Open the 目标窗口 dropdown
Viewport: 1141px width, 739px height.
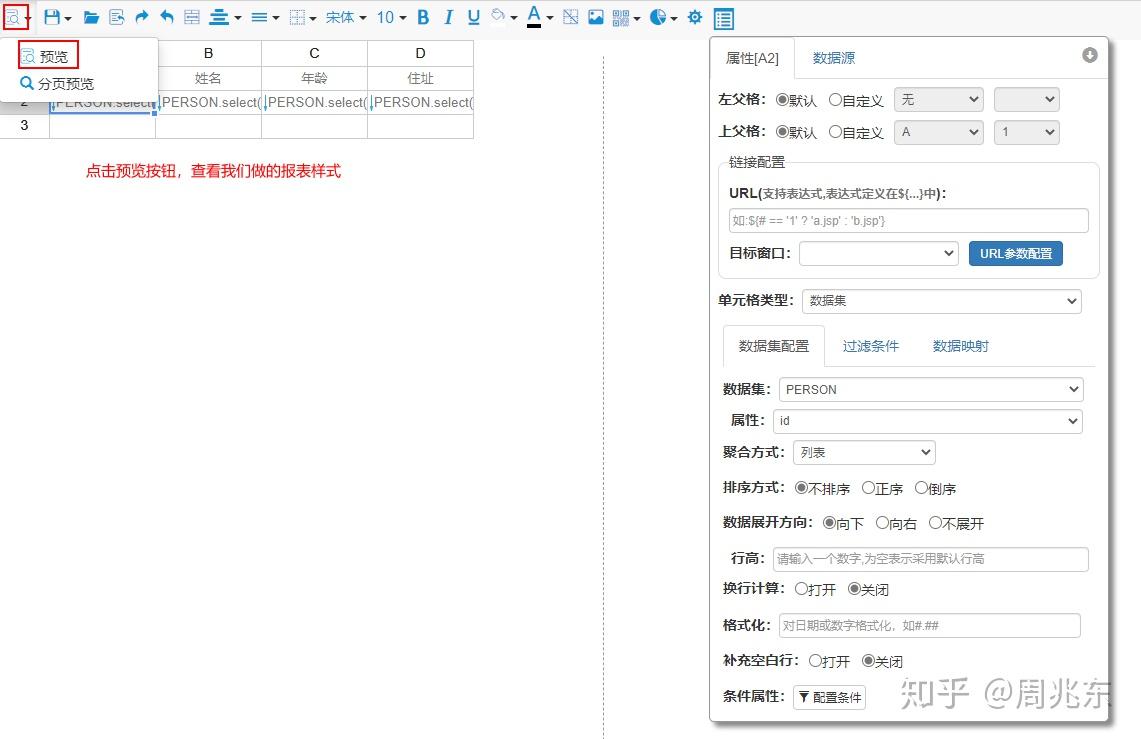[878, 254]
